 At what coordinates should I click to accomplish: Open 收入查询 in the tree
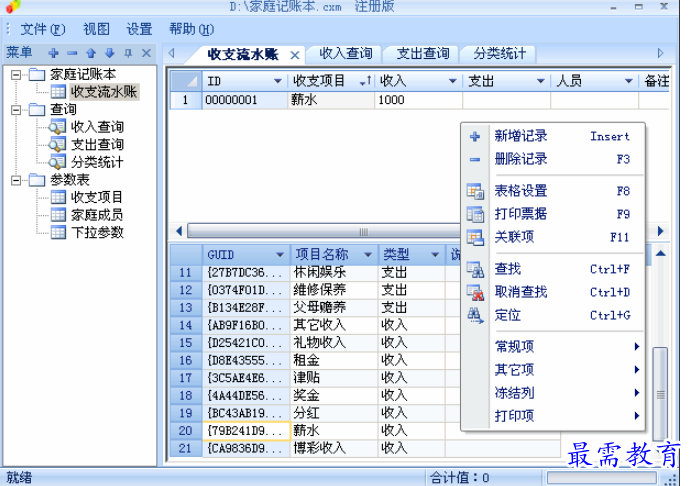pos(98,127)
